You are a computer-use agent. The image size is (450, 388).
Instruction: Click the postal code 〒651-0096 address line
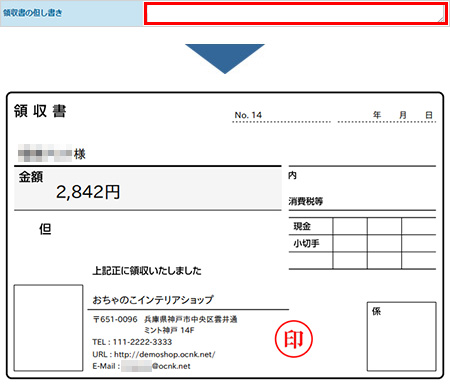165,319
